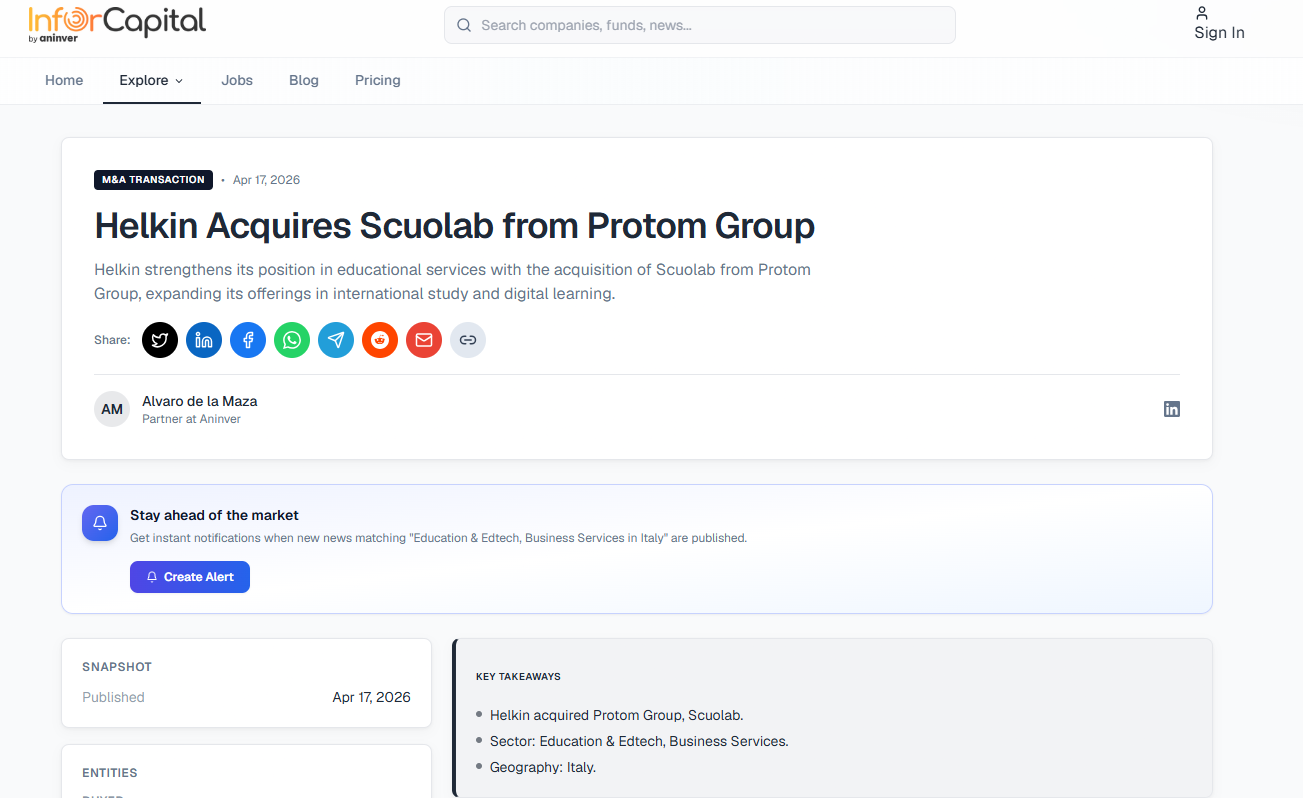The image size is (1303, 798).
Task: Click the M&A TRANSACTION tag
Action: pyautogui.click(x=153, y=180)
